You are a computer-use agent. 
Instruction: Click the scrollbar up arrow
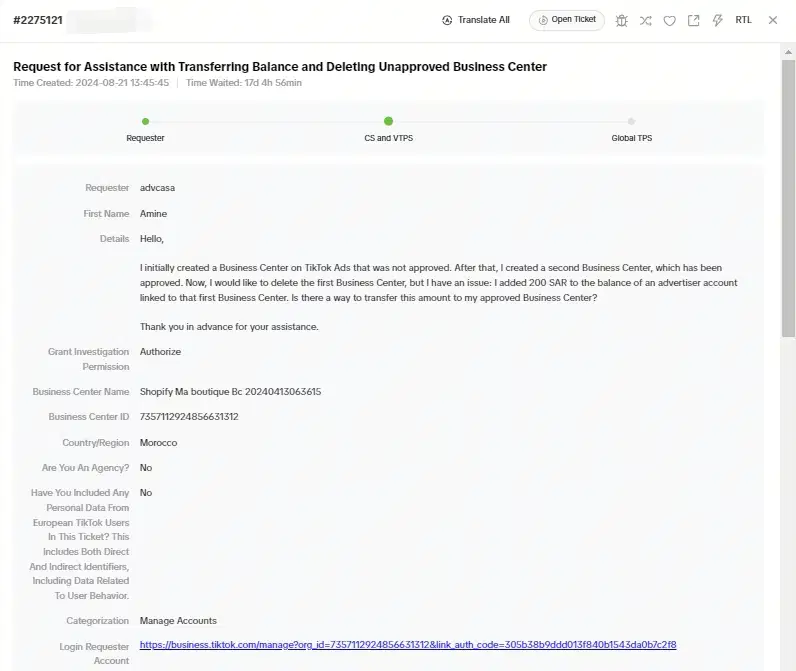point(788,52)
